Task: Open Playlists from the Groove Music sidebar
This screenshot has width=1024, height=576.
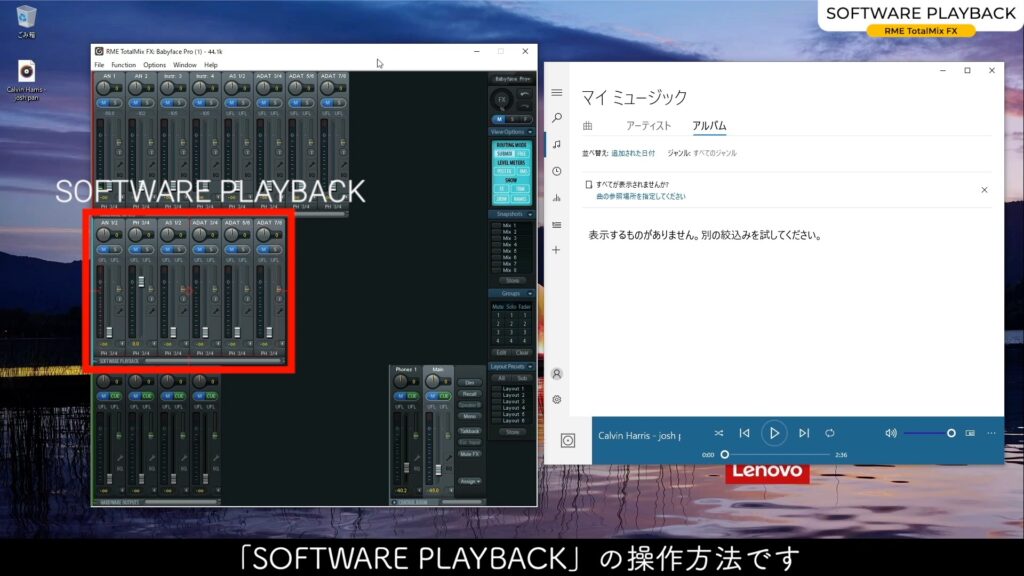Action: [x=556, y=225]
